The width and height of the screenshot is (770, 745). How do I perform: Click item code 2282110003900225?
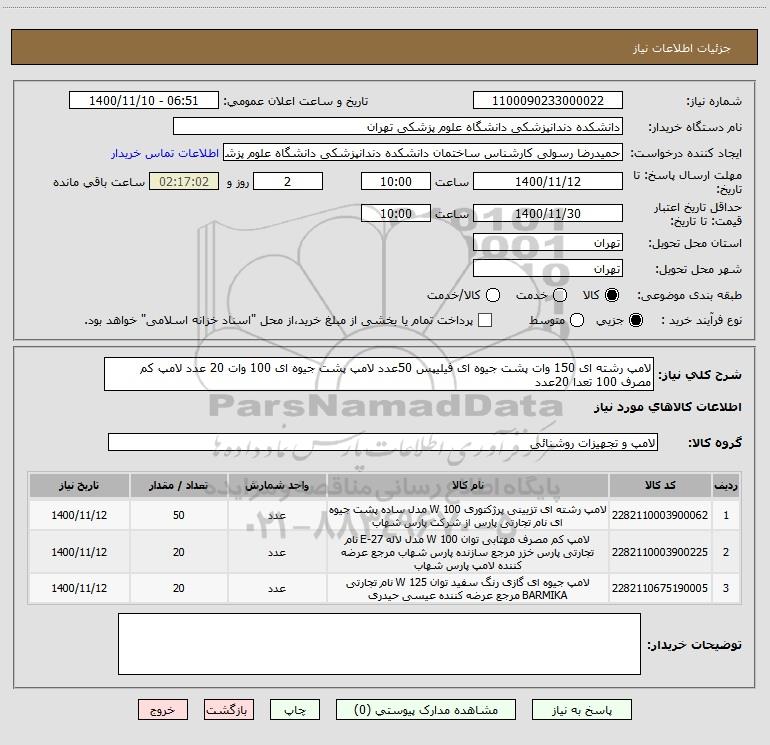[660, 552]
